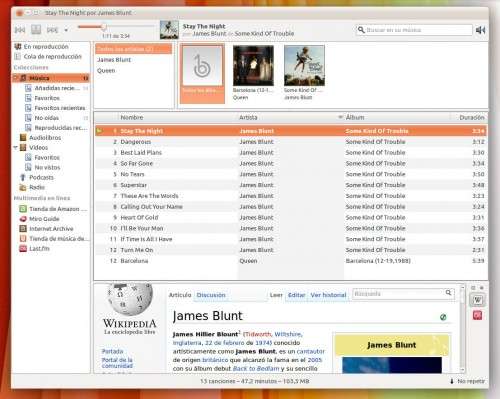Viewport: 500px width, 399px height.
Task: Open Wikipedia Discusión tab
Action: pyautogui.click(x=211, y=295)
